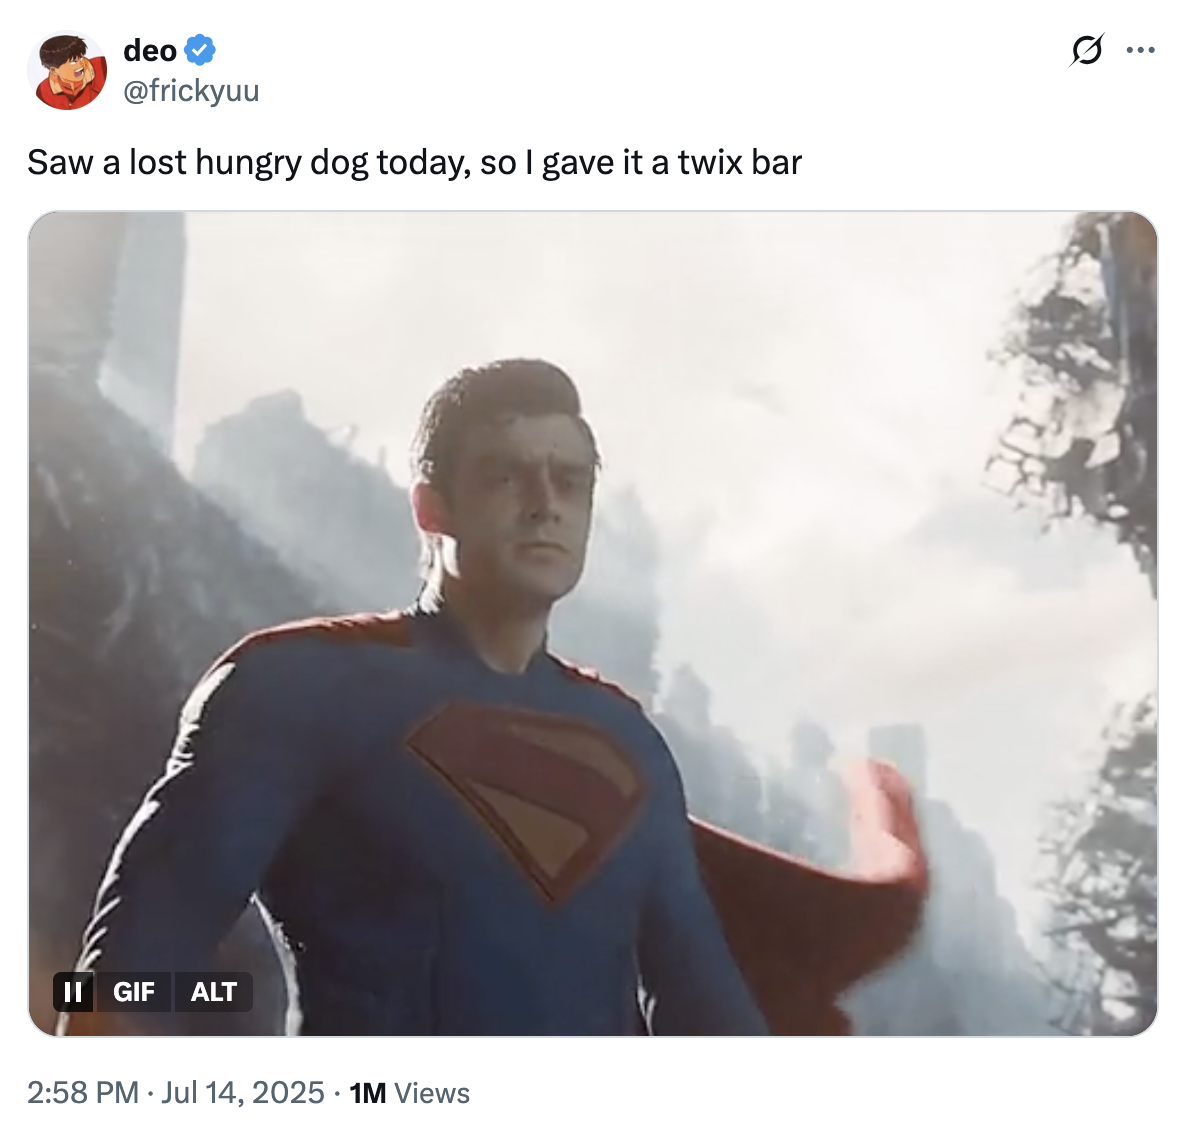This screenshot has width=1186, height=1130.
Task: Click the GIF label badge
Action: pyautogui.click(x=133, y=991)
